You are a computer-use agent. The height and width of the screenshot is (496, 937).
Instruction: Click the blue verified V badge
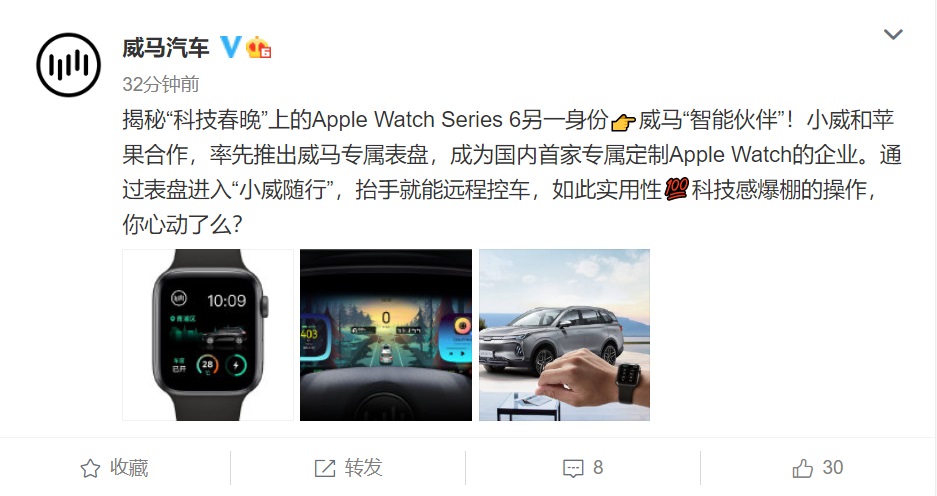click(231, 47)
